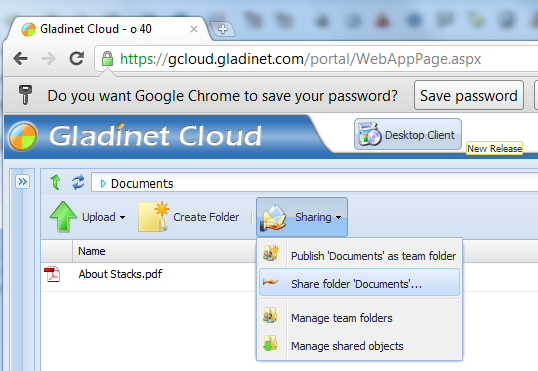The image size is (538, 371).
Task: Click the New Release label
Action: click(494, 149)
